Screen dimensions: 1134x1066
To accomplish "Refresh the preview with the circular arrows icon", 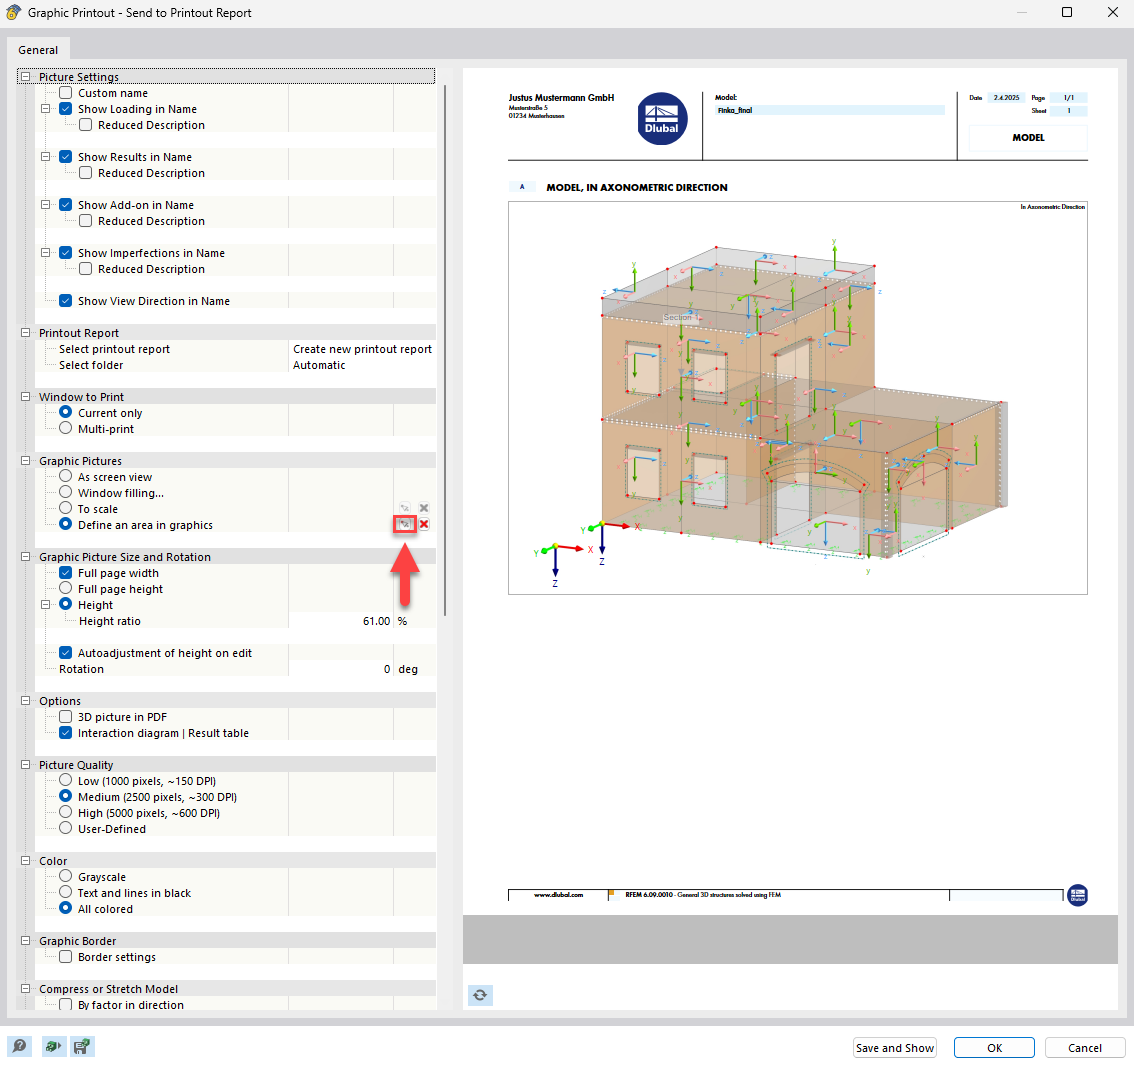I will click(x=479, y=995).
